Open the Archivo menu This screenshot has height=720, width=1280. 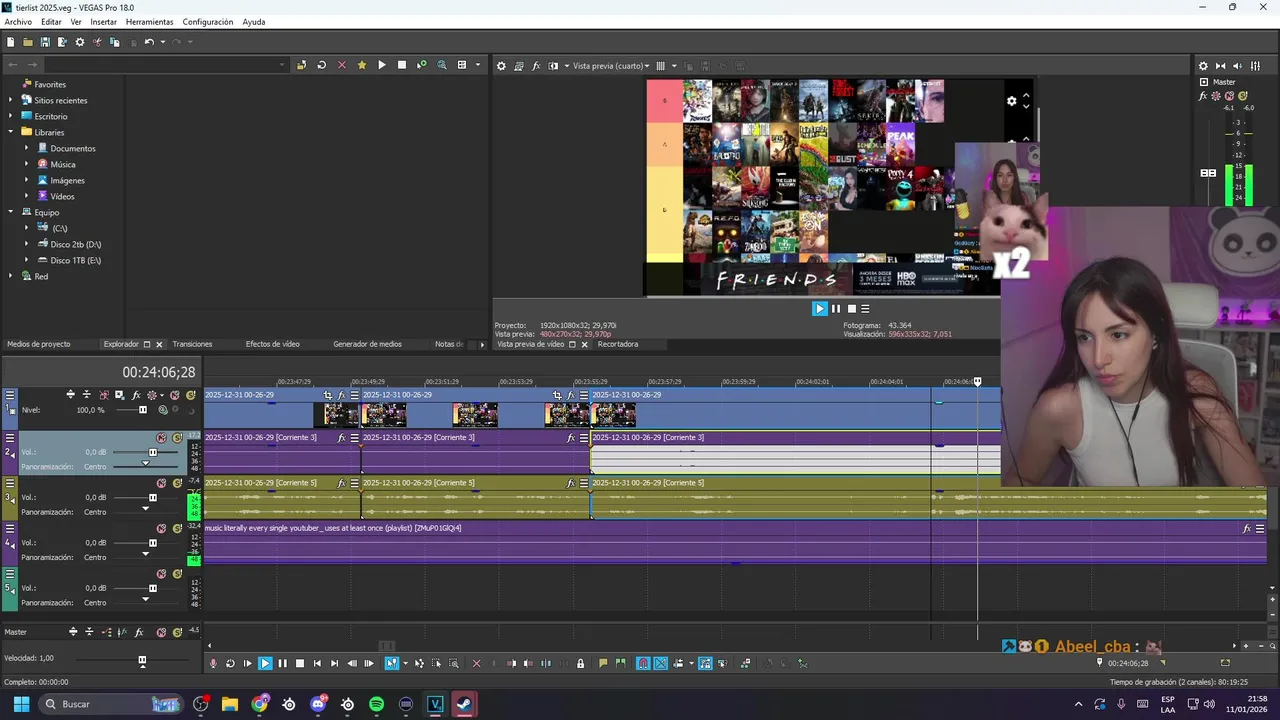point(18,22)
